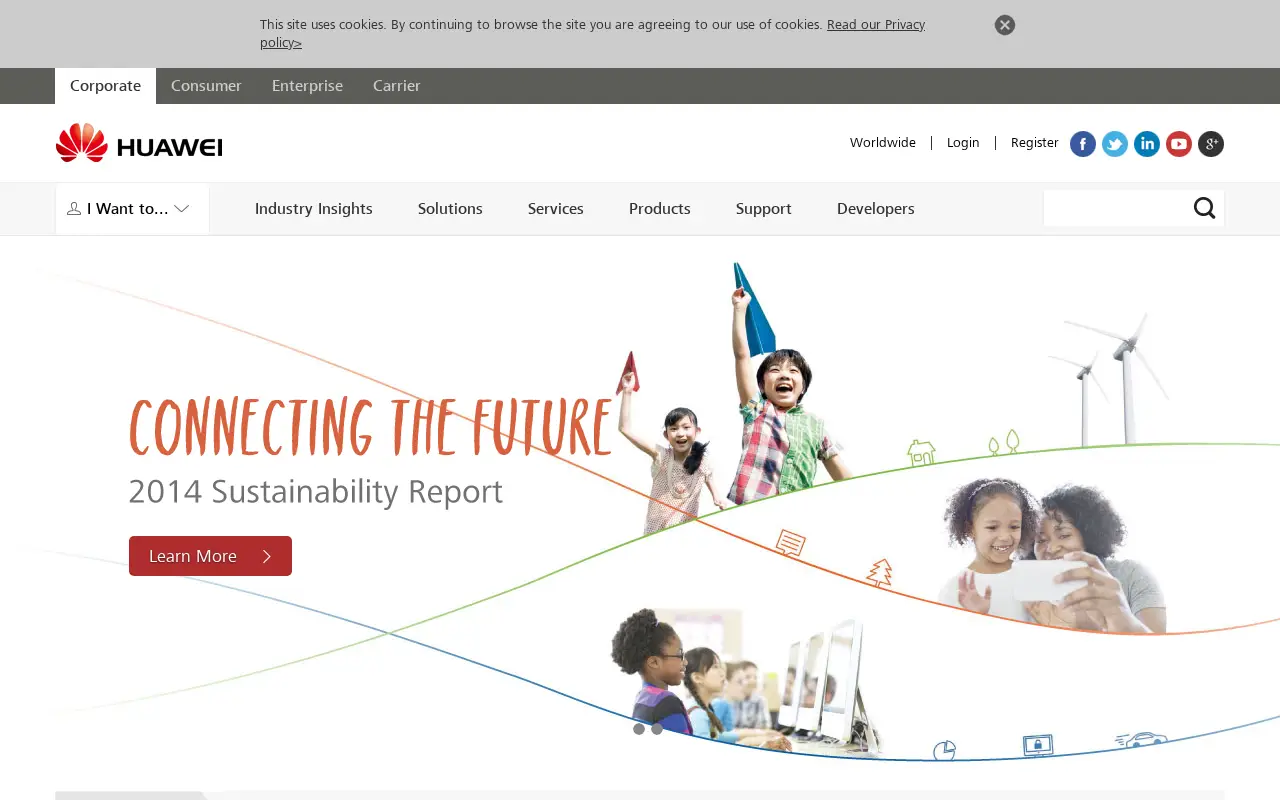The height and width of the screenshot is (800, 1280).
Task: Open the Products menu
Action: 660,209
